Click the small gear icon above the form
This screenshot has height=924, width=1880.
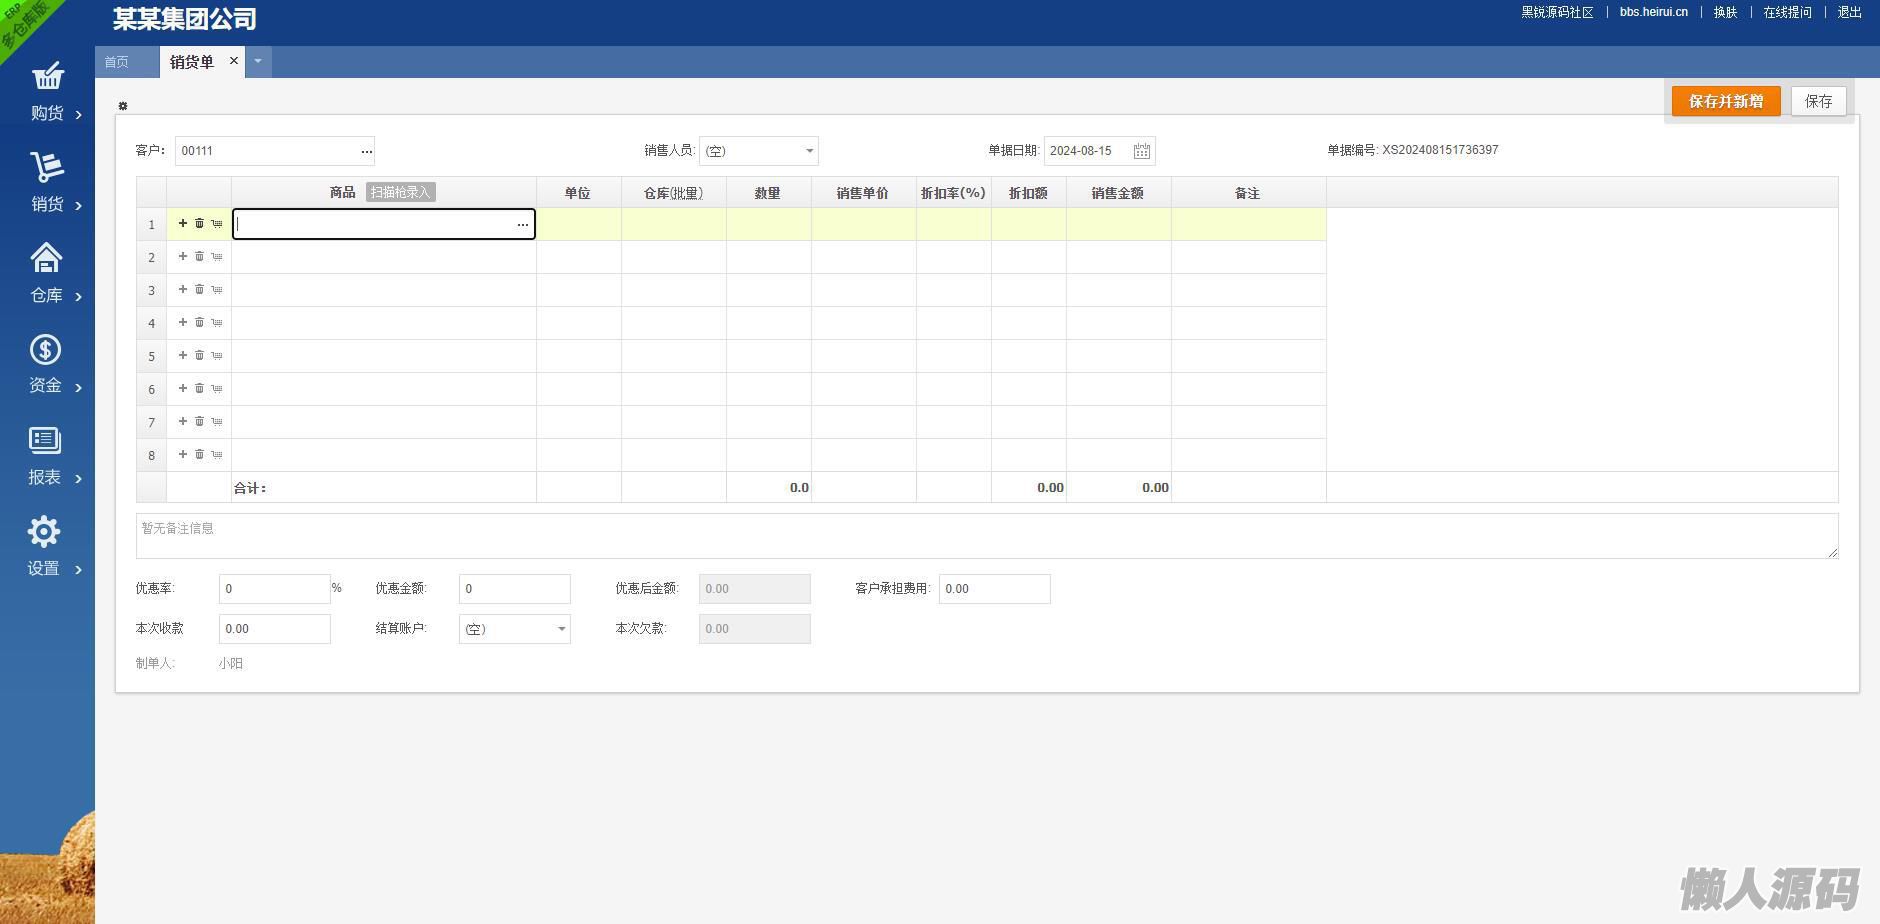[x=123, y=106]
